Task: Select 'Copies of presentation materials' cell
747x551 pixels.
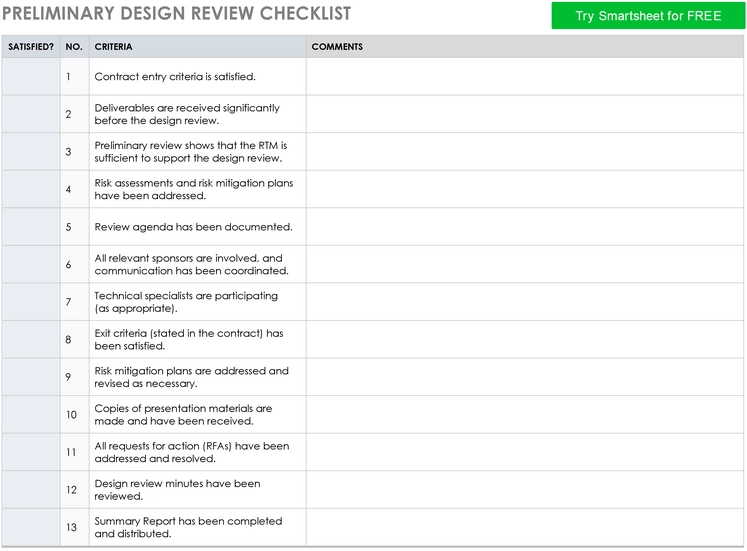Action: click(197, 415)
